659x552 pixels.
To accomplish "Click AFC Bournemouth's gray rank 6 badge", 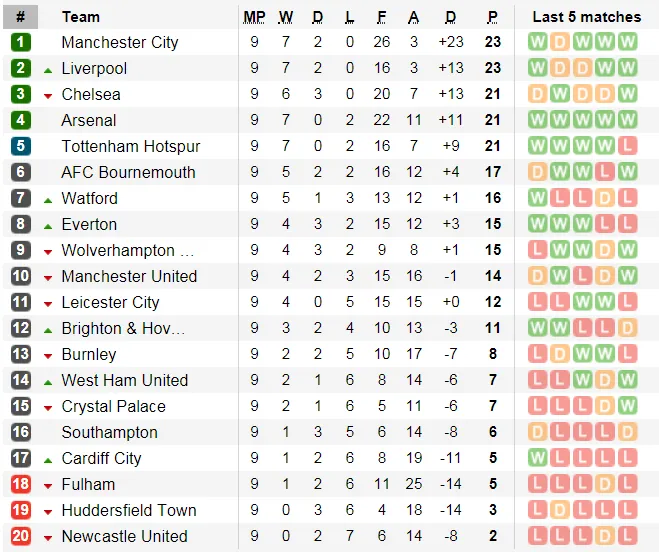I will (21, 172).
